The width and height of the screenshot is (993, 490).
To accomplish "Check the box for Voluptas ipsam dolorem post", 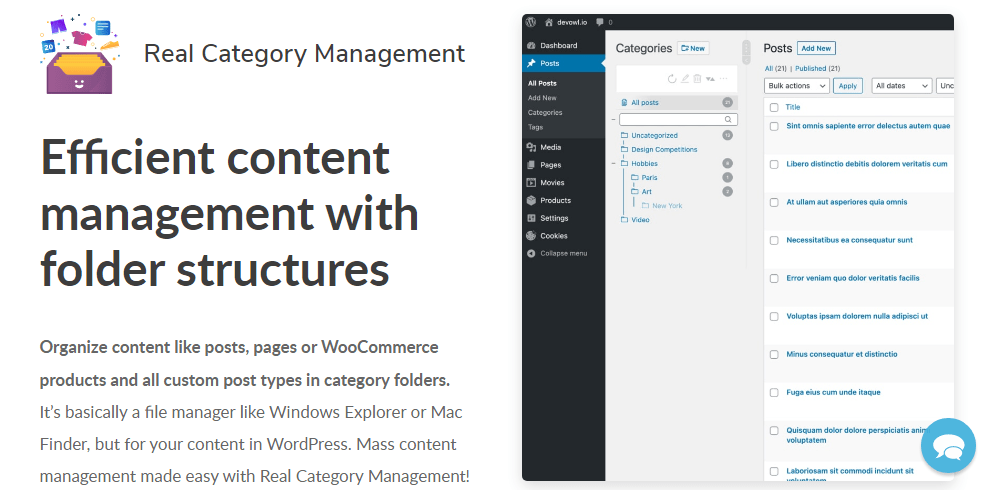I will coord(774,317).
